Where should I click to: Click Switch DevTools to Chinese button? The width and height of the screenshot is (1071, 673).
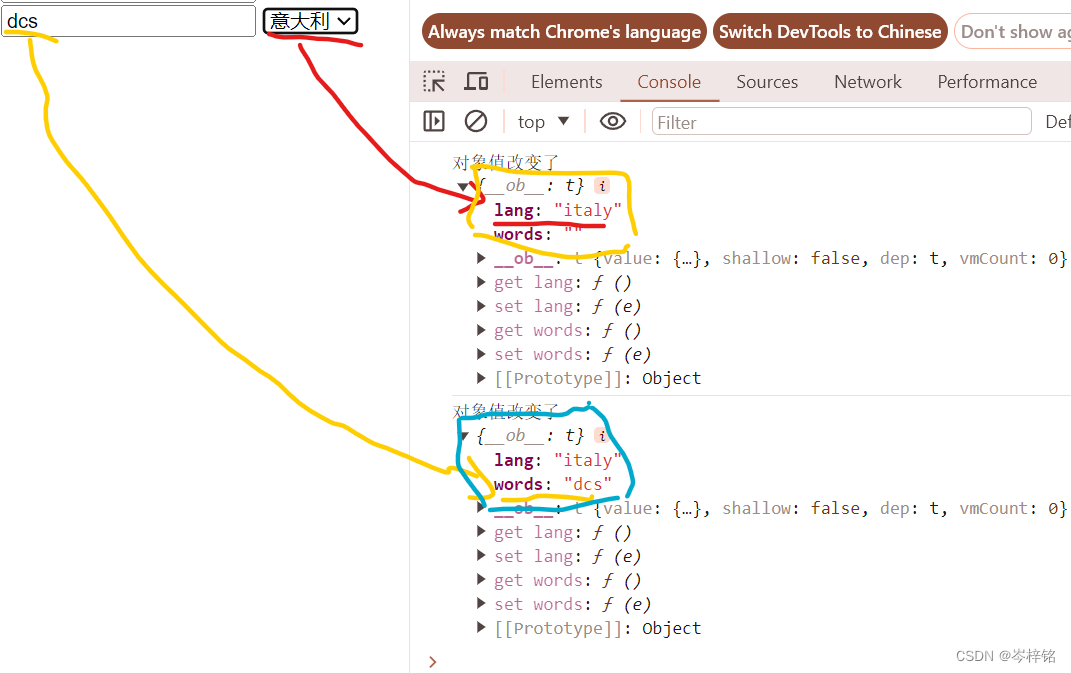[x=829, y=31]
